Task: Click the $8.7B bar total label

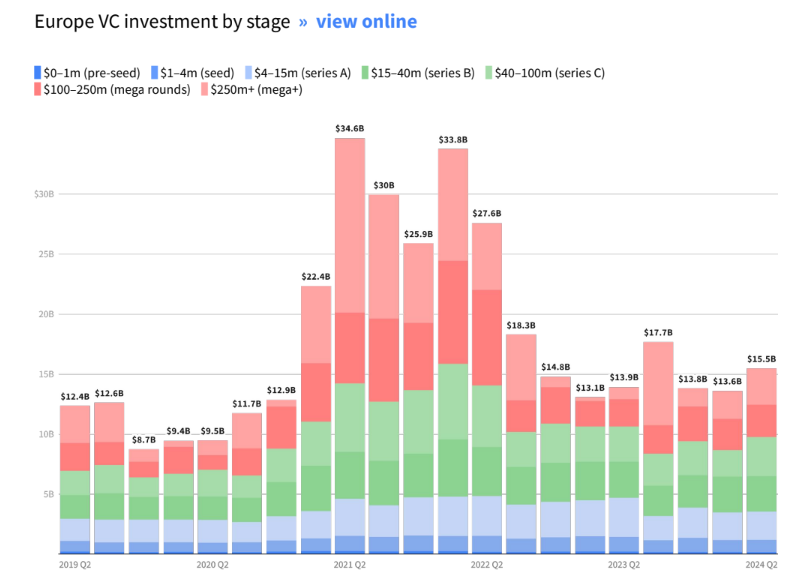Action: [x=143, y=440]
